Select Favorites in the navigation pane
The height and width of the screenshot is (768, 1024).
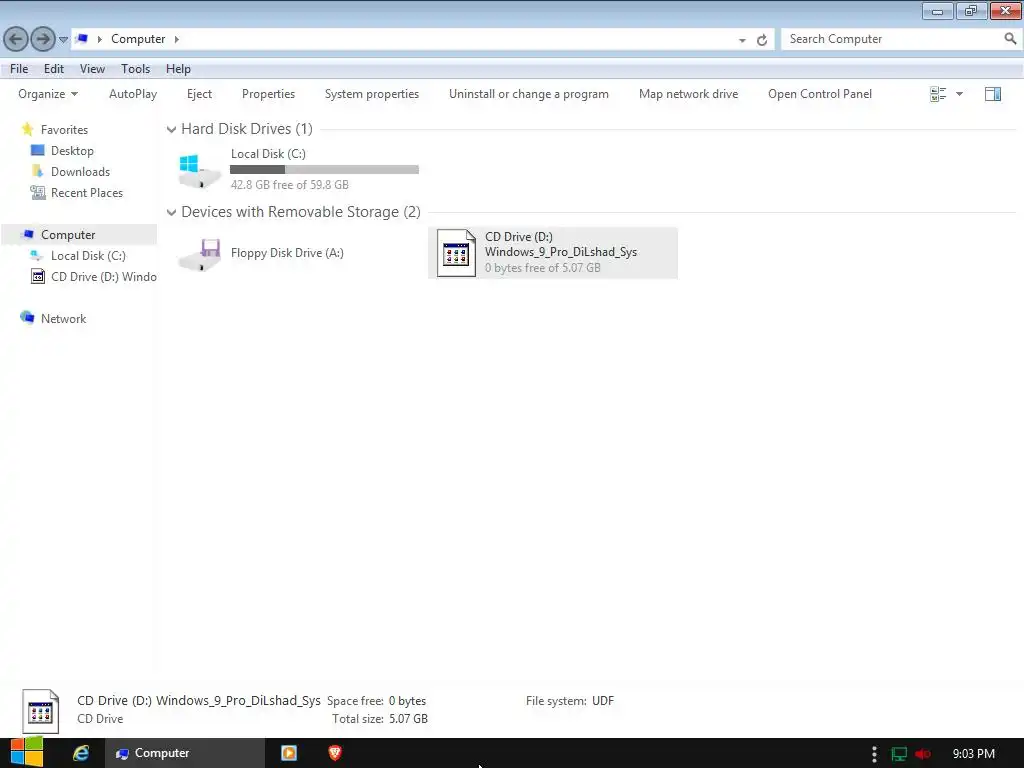(x=64, y=130)
